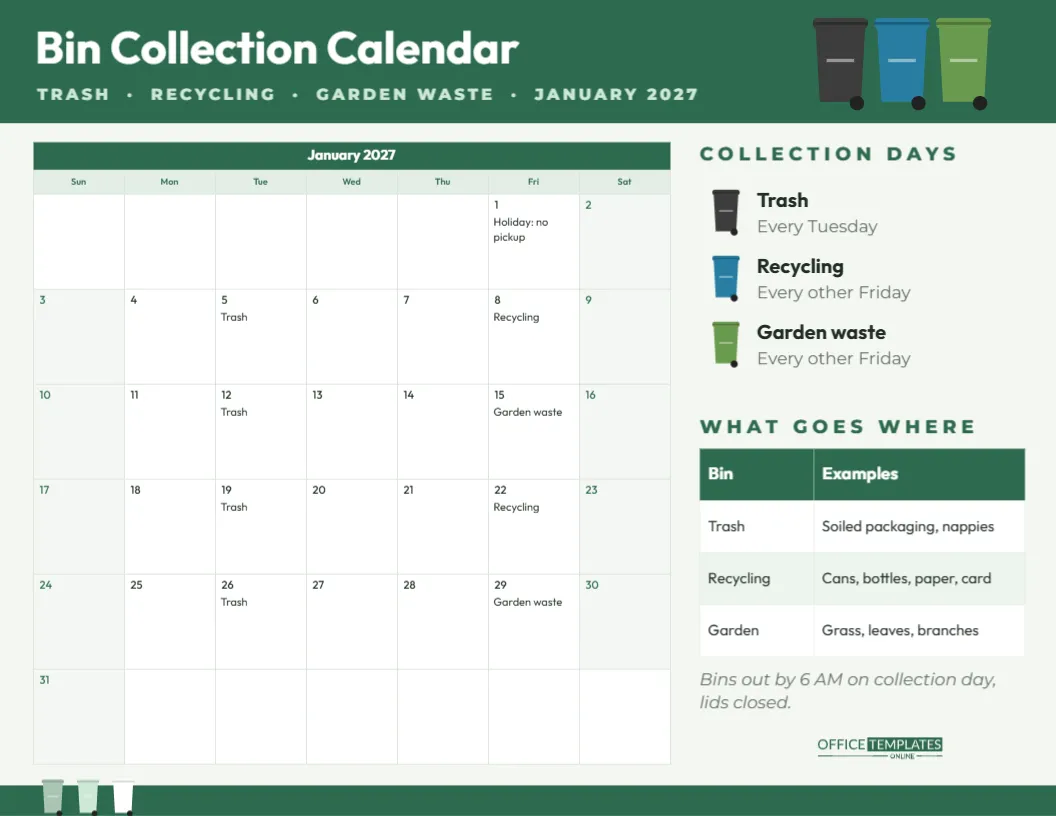Click 'Every other Friday' under Recycling
1056x816 pixels.
pyautogui.click(x=834, y=293)
